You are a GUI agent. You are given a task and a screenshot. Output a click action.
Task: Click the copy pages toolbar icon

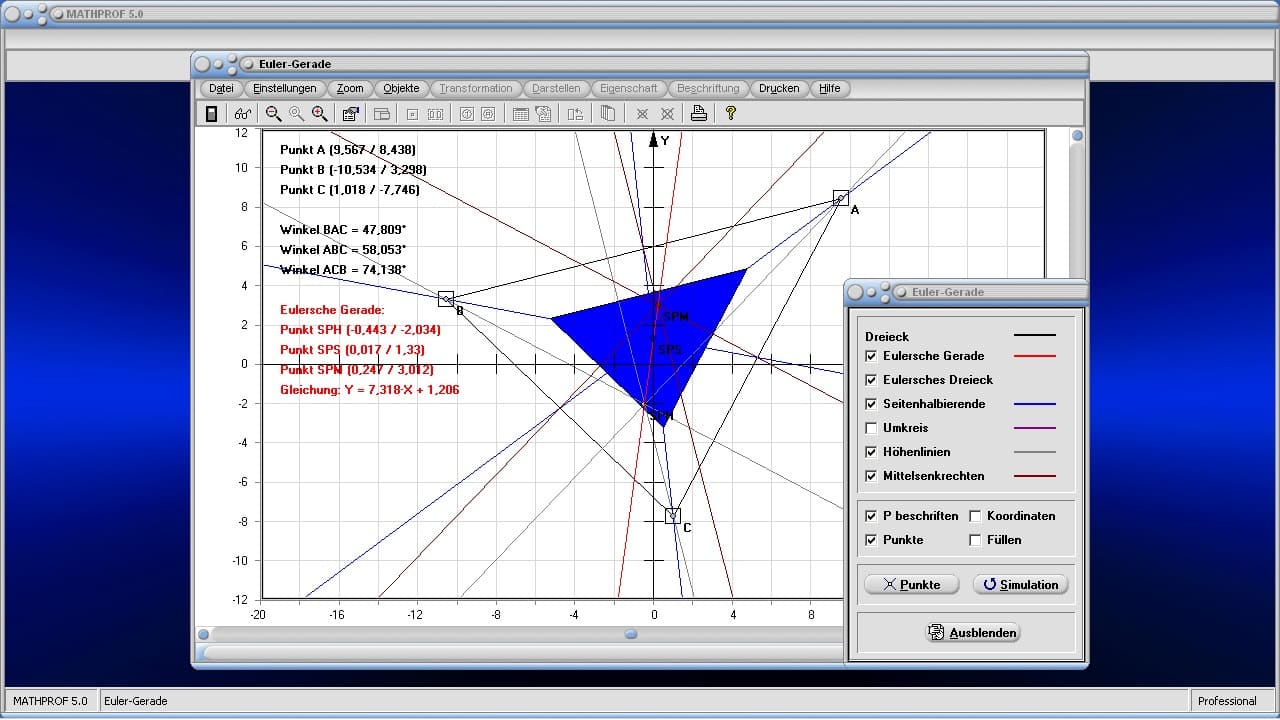pos(607,114)
